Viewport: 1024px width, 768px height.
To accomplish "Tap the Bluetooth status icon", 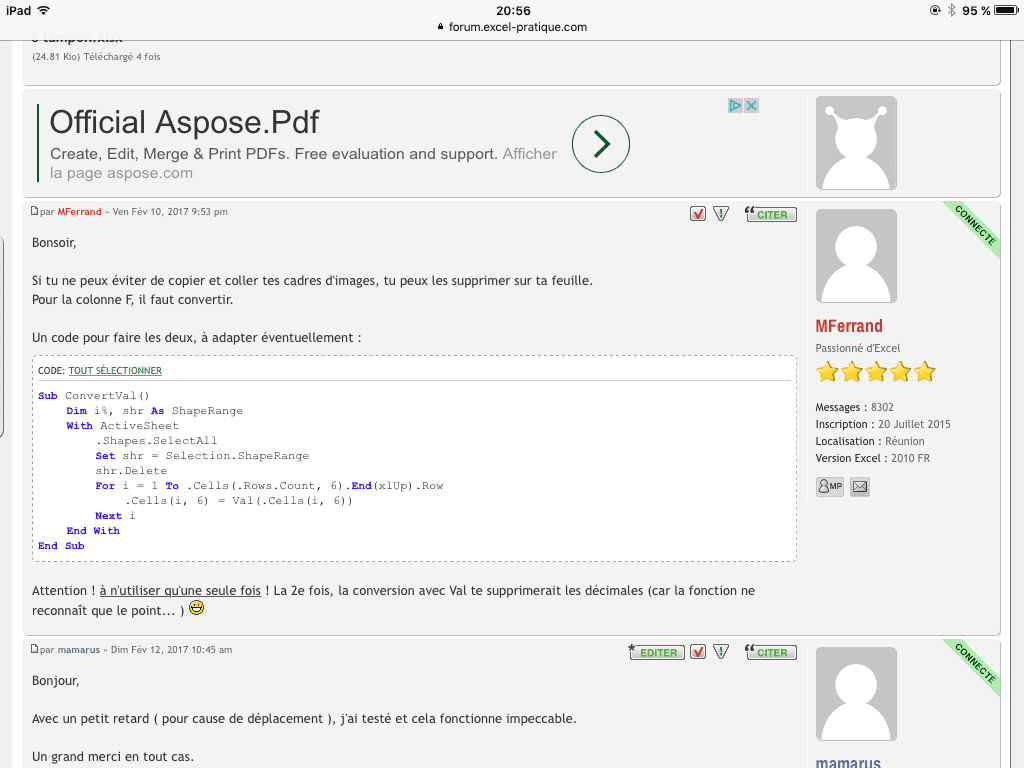I will 952,10.
